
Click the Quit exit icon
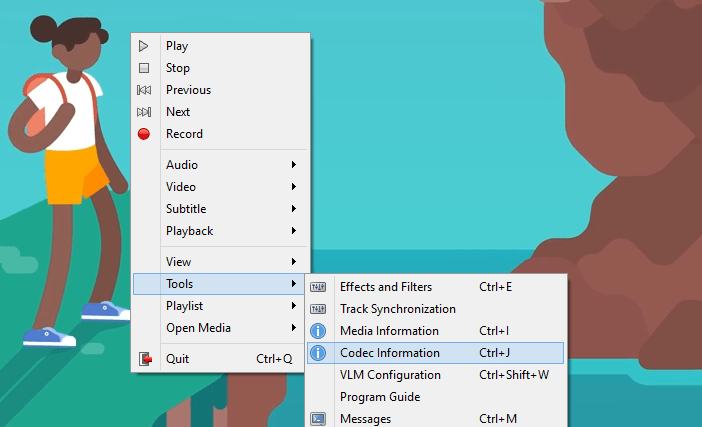click(x=145, y=359)
